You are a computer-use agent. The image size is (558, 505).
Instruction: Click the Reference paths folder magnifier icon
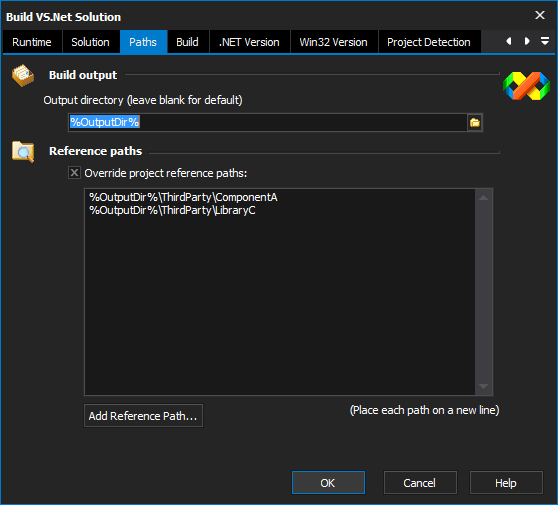coord(23,152)
